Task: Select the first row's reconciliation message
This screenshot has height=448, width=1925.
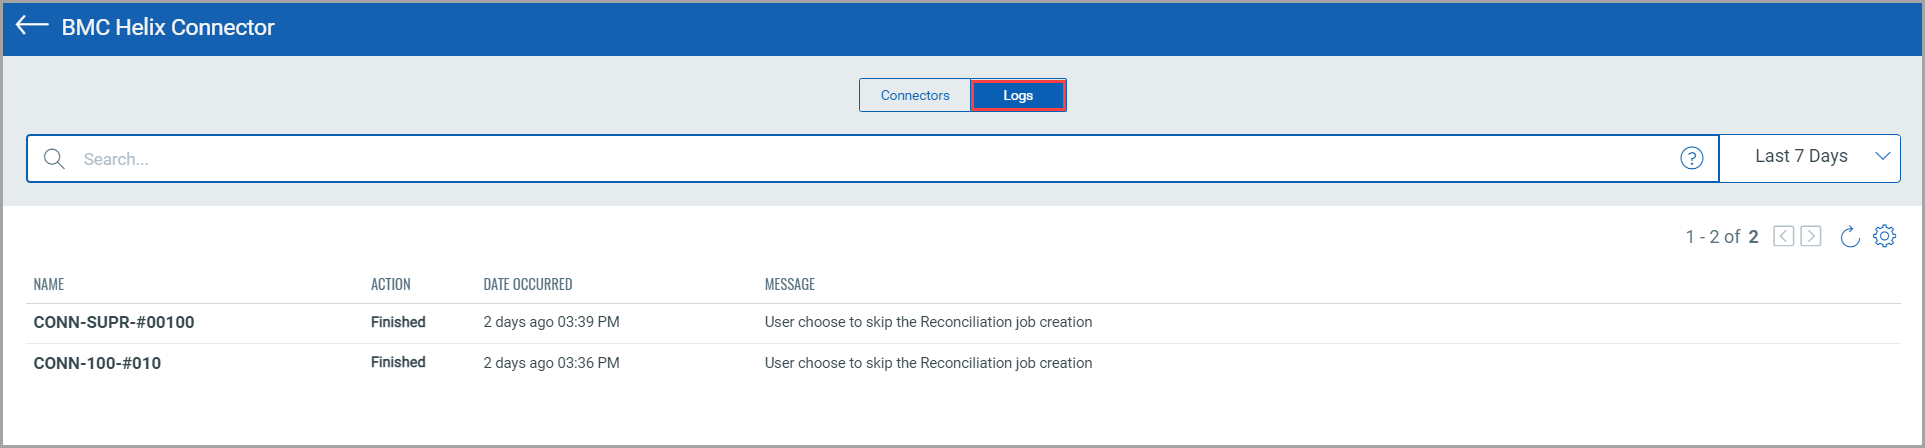Action: [x=928, y=322]
